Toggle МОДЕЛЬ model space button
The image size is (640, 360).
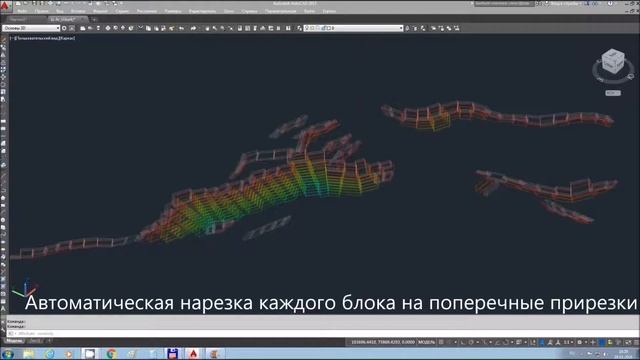tap(427, 342)
